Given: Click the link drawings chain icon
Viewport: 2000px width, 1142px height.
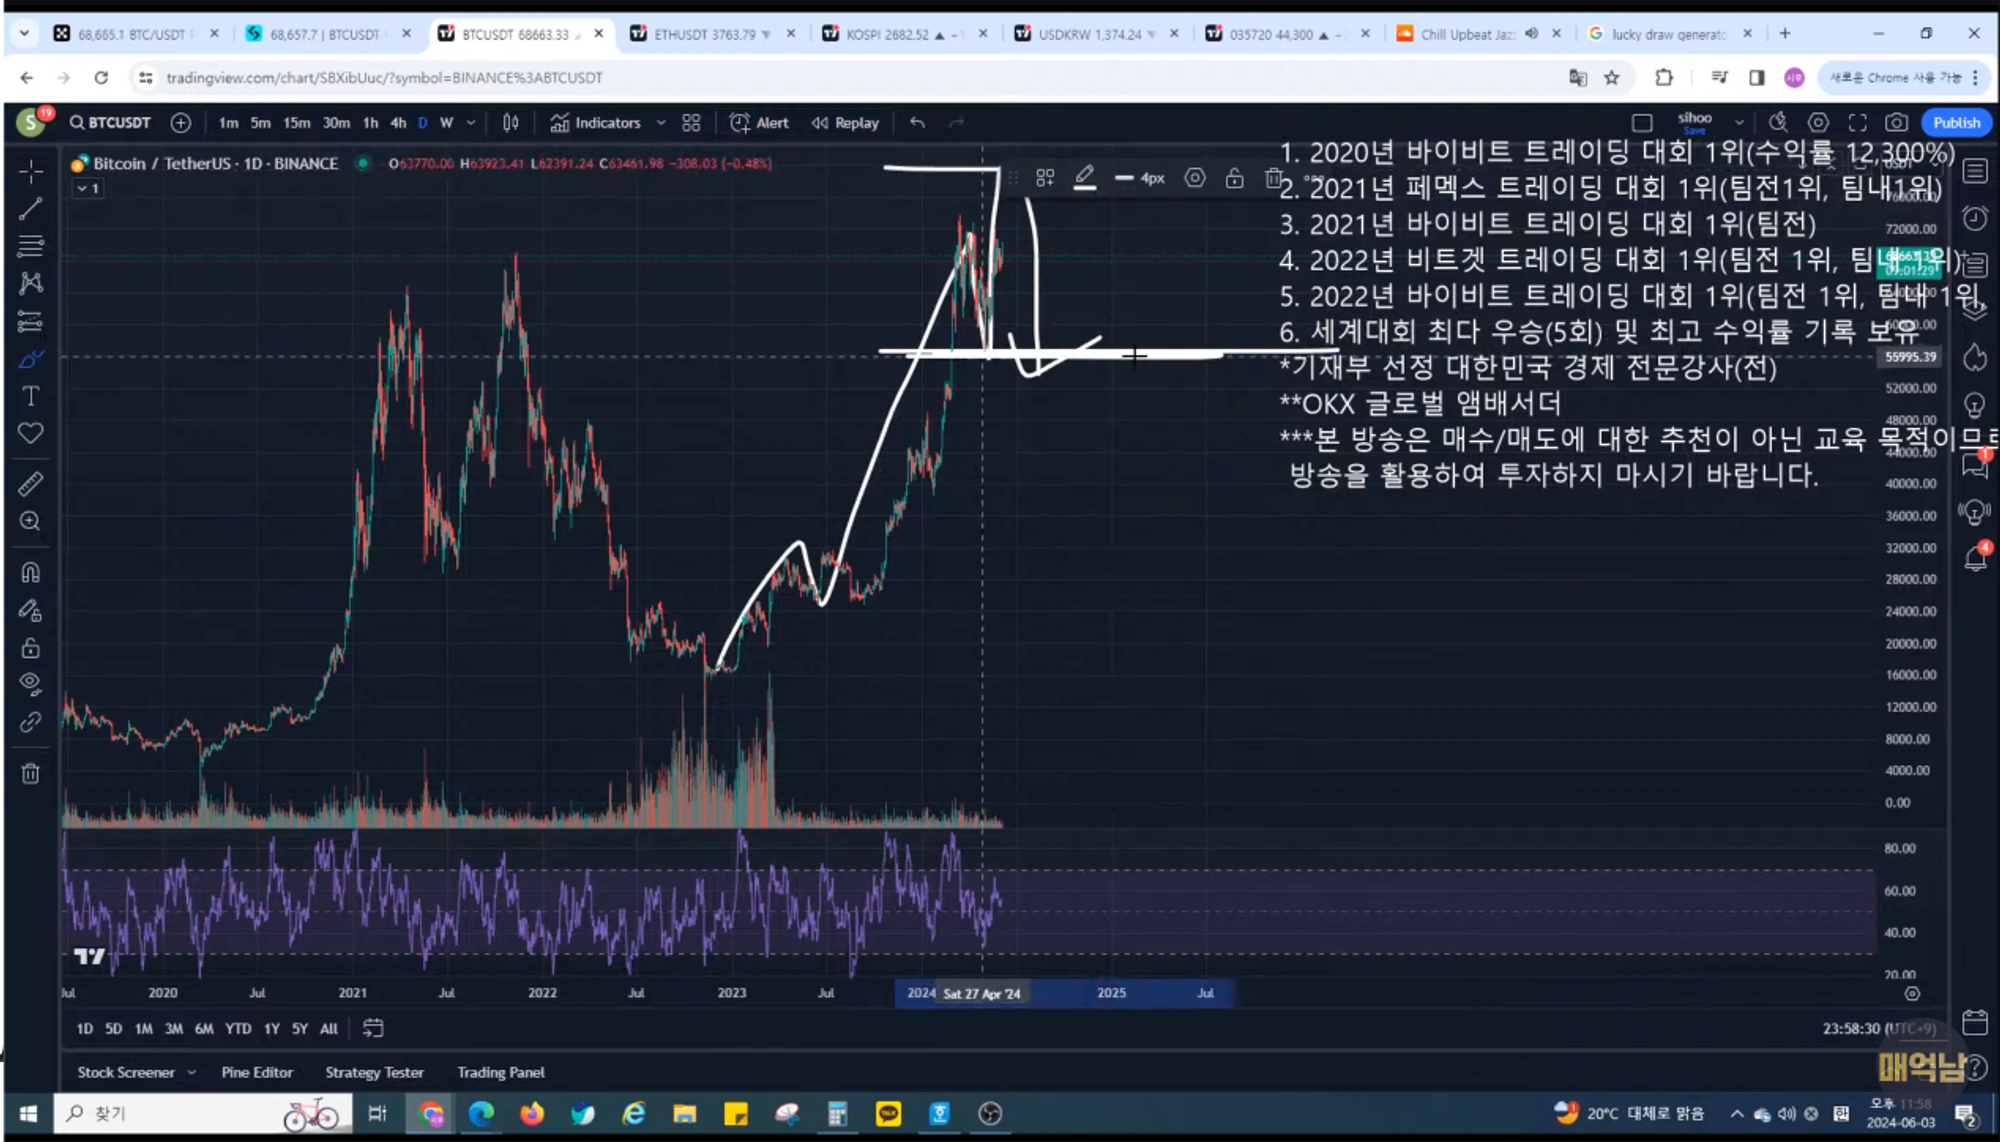Looking at the screenshot, I should (31, 722).
